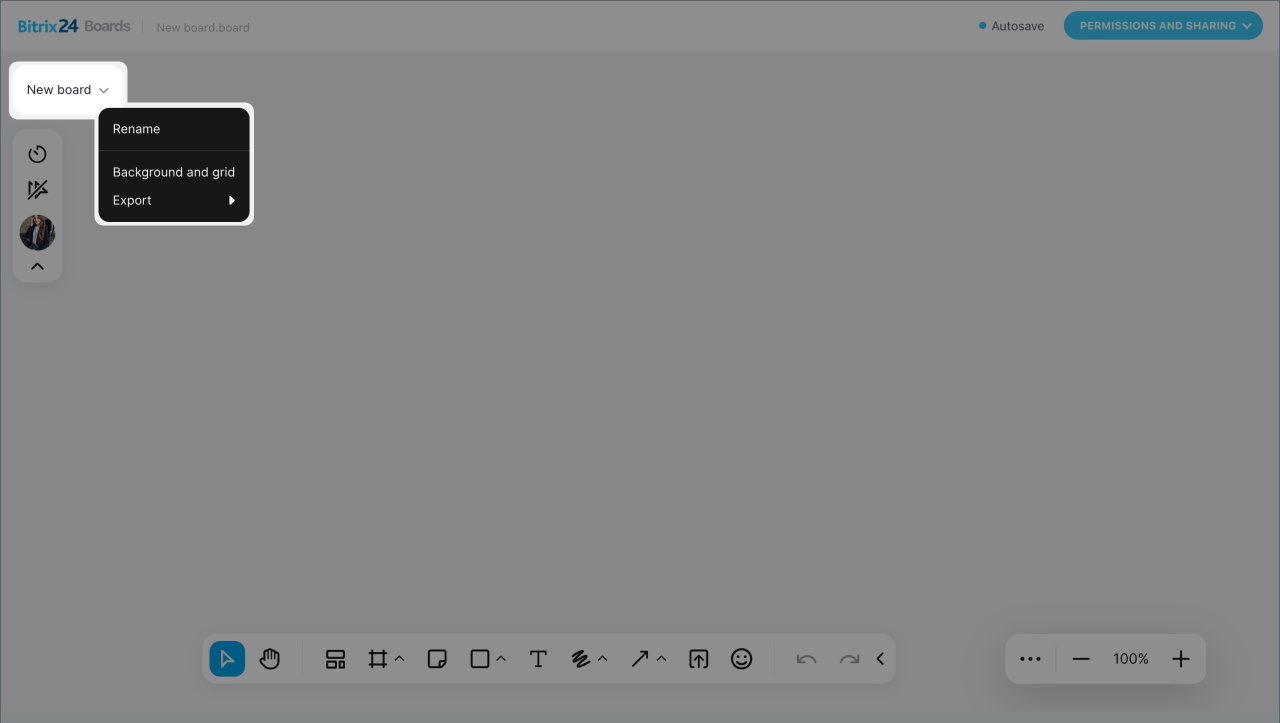Click the upload file icon
1280x723 pixels.
click(x=699, y=659)
